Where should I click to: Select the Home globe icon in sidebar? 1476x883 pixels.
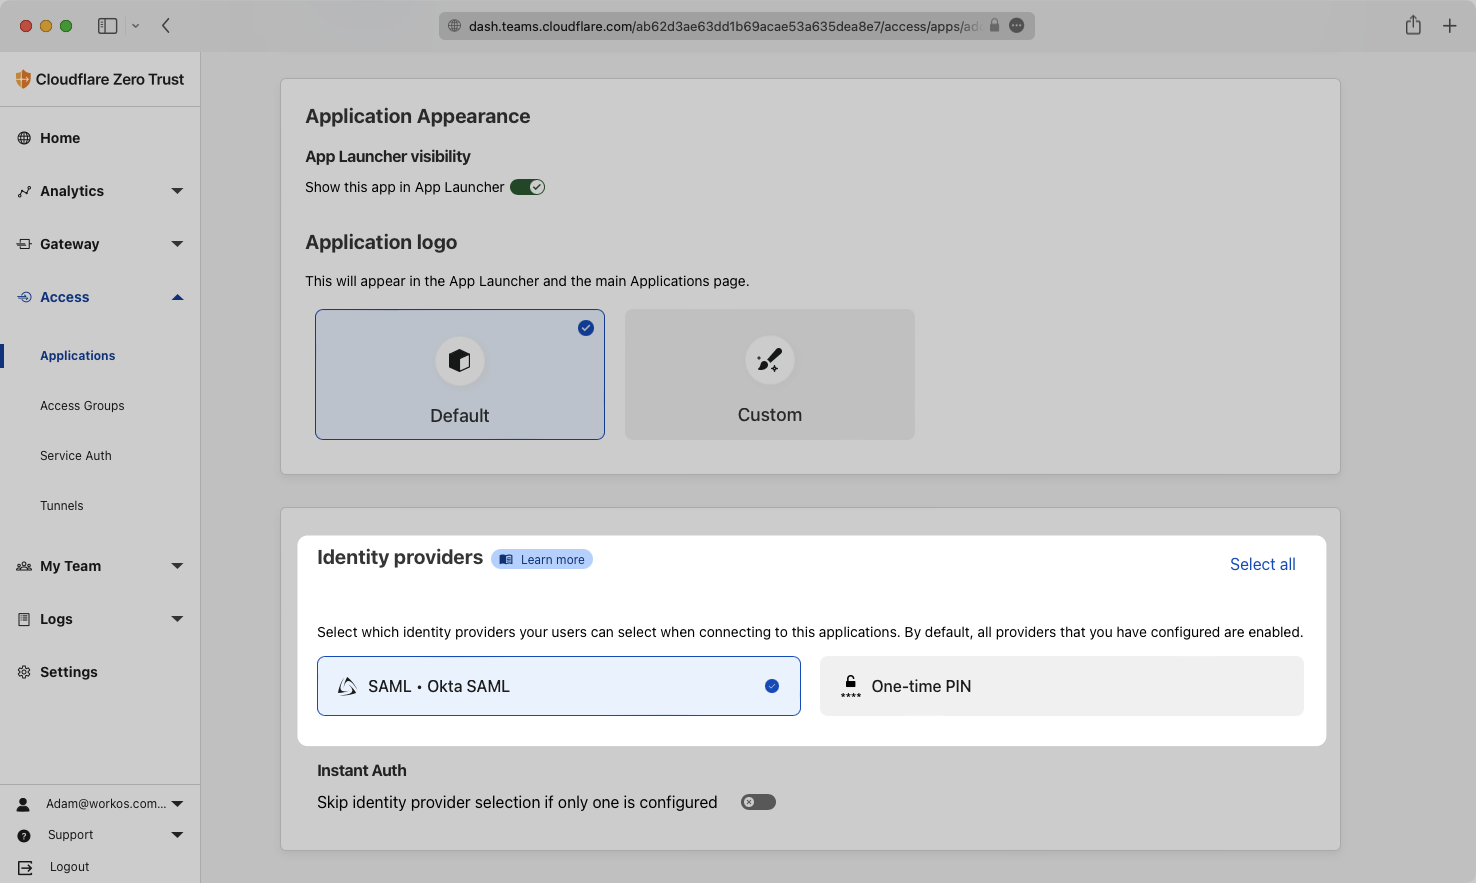click(24, 138)
